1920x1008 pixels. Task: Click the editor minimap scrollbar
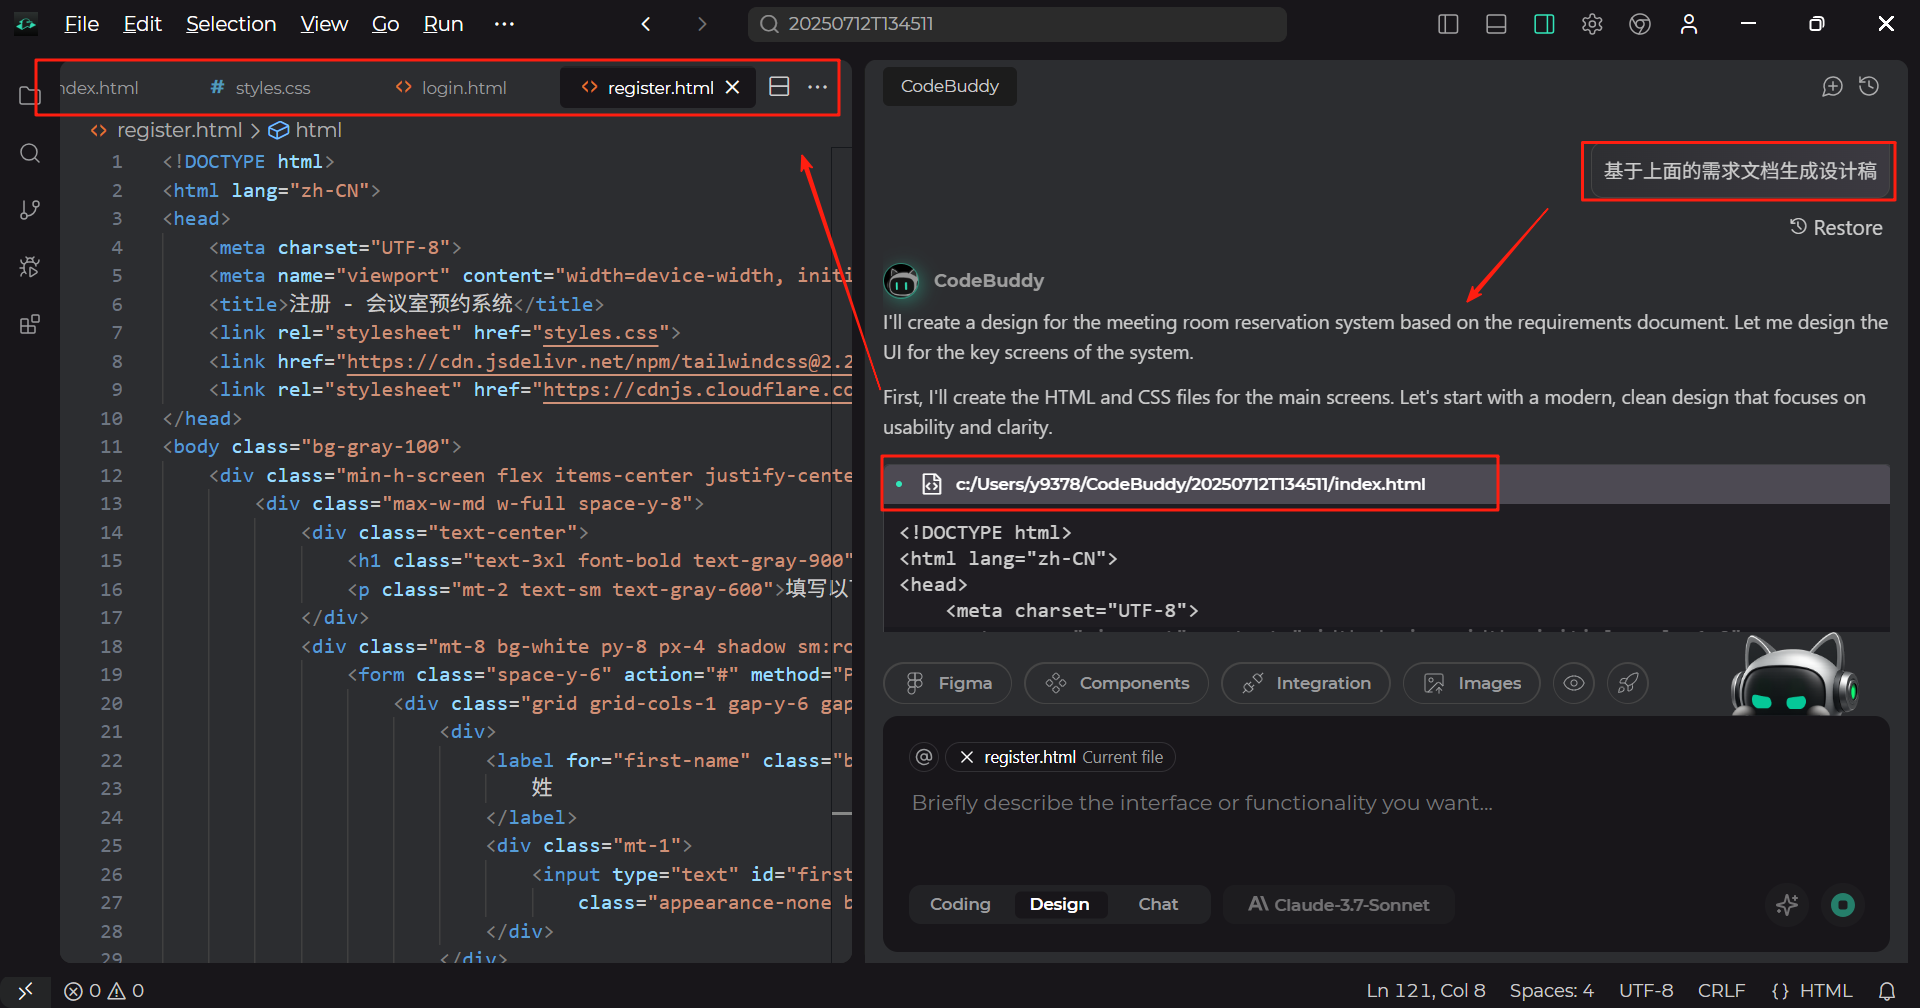(842, 555)
